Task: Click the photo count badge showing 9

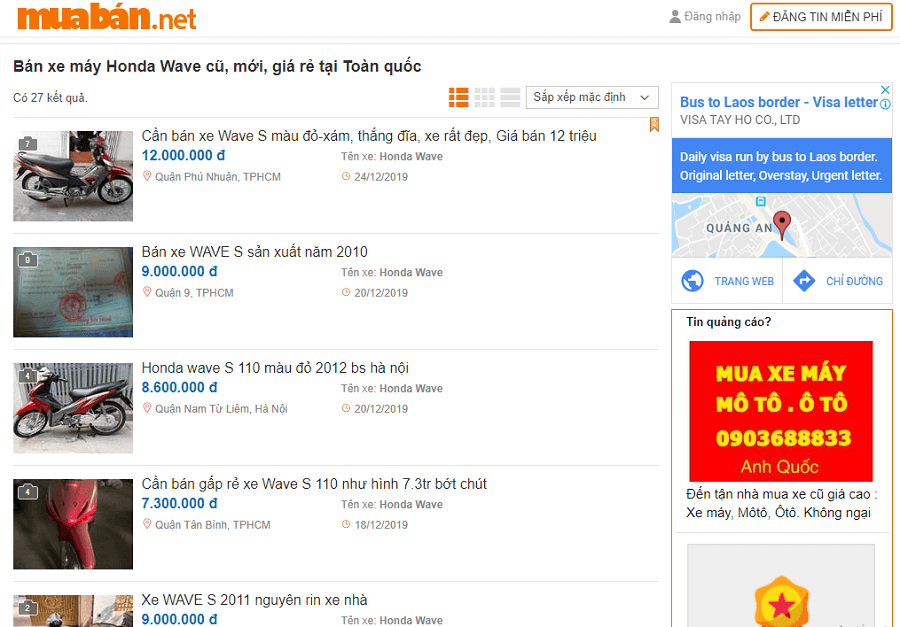Action: coord(28,260)
